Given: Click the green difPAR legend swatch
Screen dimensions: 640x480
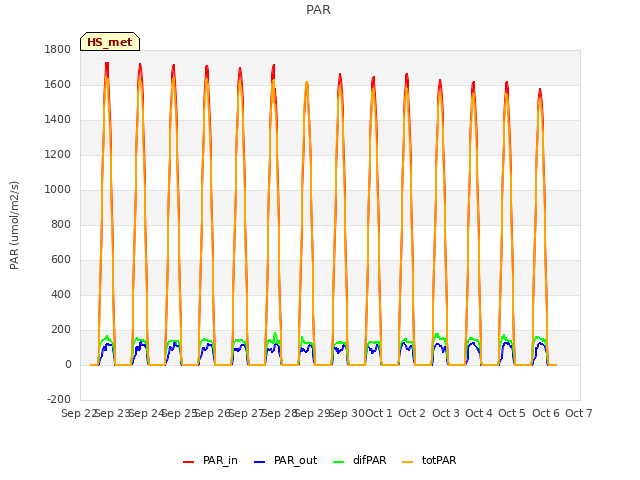Looking at the screenshot, I should [339, 462].
